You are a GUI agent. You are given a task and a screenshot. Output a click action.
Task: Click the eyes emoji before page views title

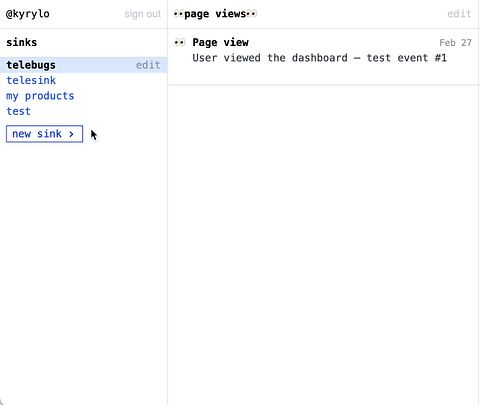179,14
